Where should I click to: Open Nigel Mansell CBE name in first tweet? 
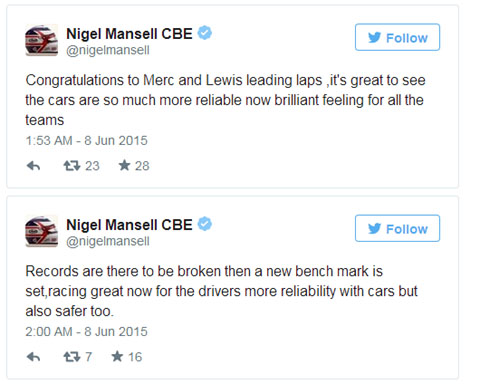[x=129, y=34]
